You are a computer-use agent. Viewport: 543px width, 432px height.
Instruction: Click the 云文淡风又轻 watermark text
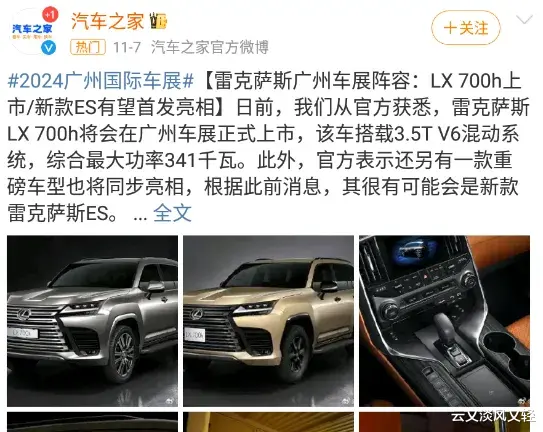[493, 416]
